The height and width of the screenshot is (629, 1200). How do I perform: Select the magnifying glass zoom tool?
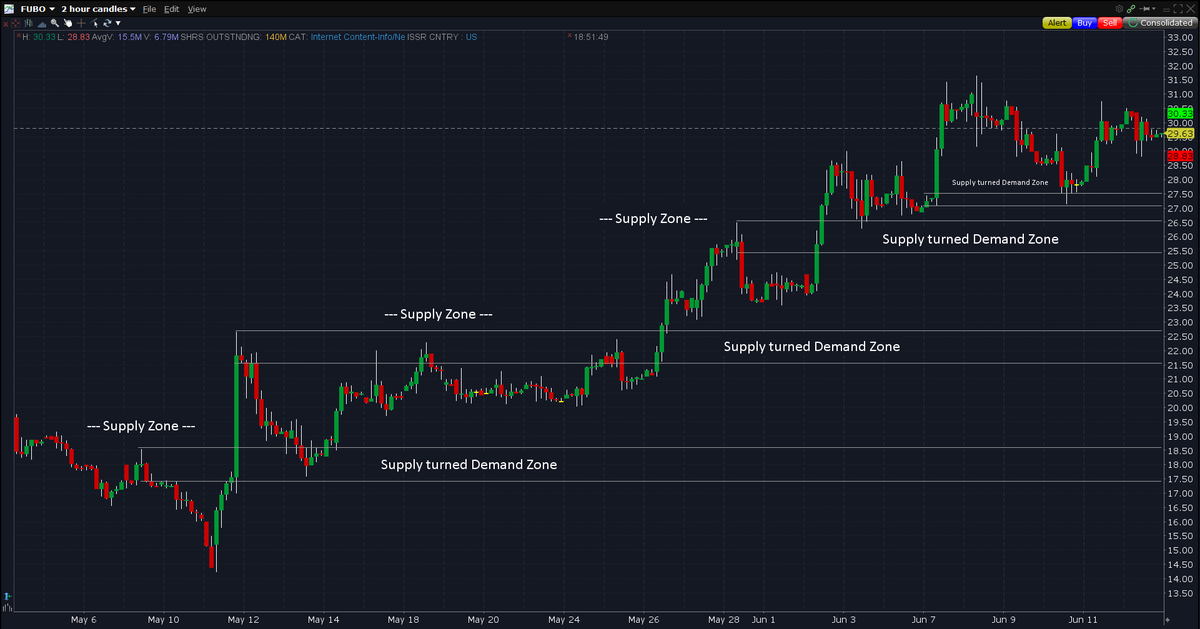[55, 23]
